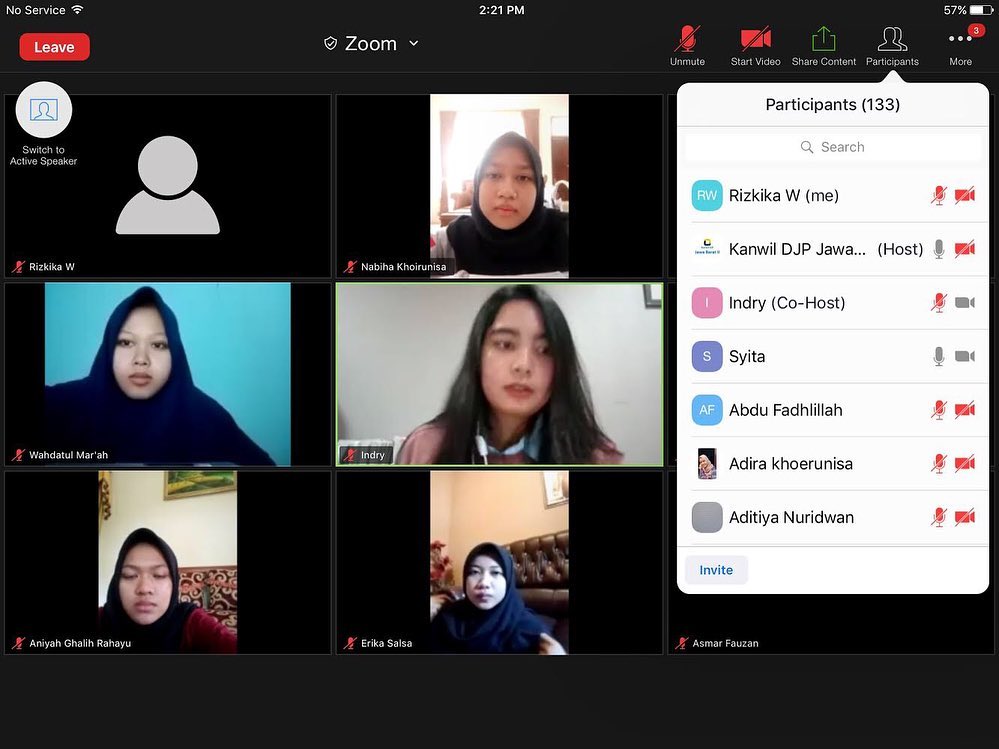Select Indry's highlighted video tile
The width and height of the screenshot is (999, 749).
point(499,374)
